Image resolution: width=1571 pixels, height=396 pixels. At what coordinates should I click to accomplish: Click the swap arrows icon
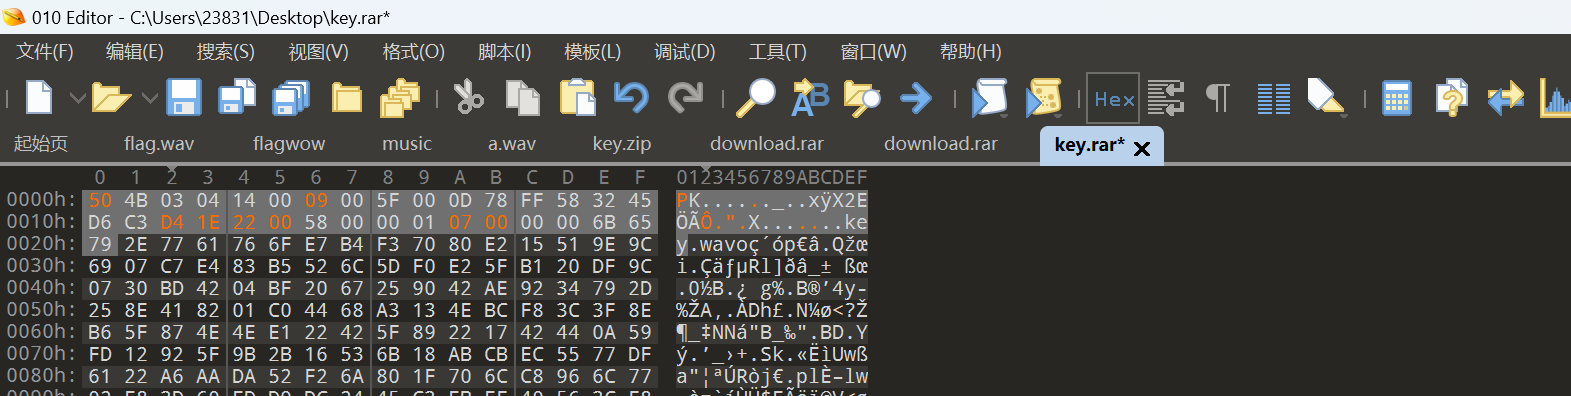coord(1505,98)
